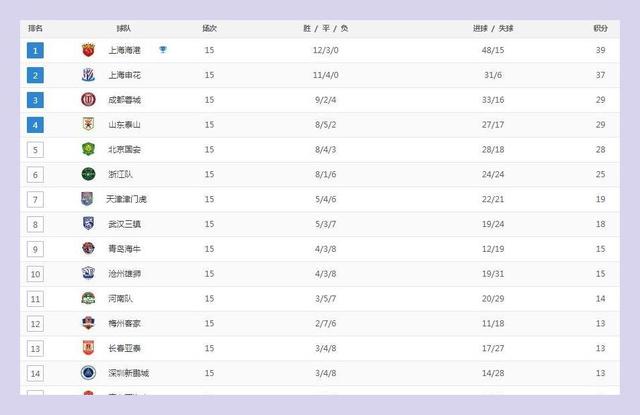Screen dimensions: 640x415
Task: Click the 梅州客家 team logo
Action: click(x=88, y=323)
